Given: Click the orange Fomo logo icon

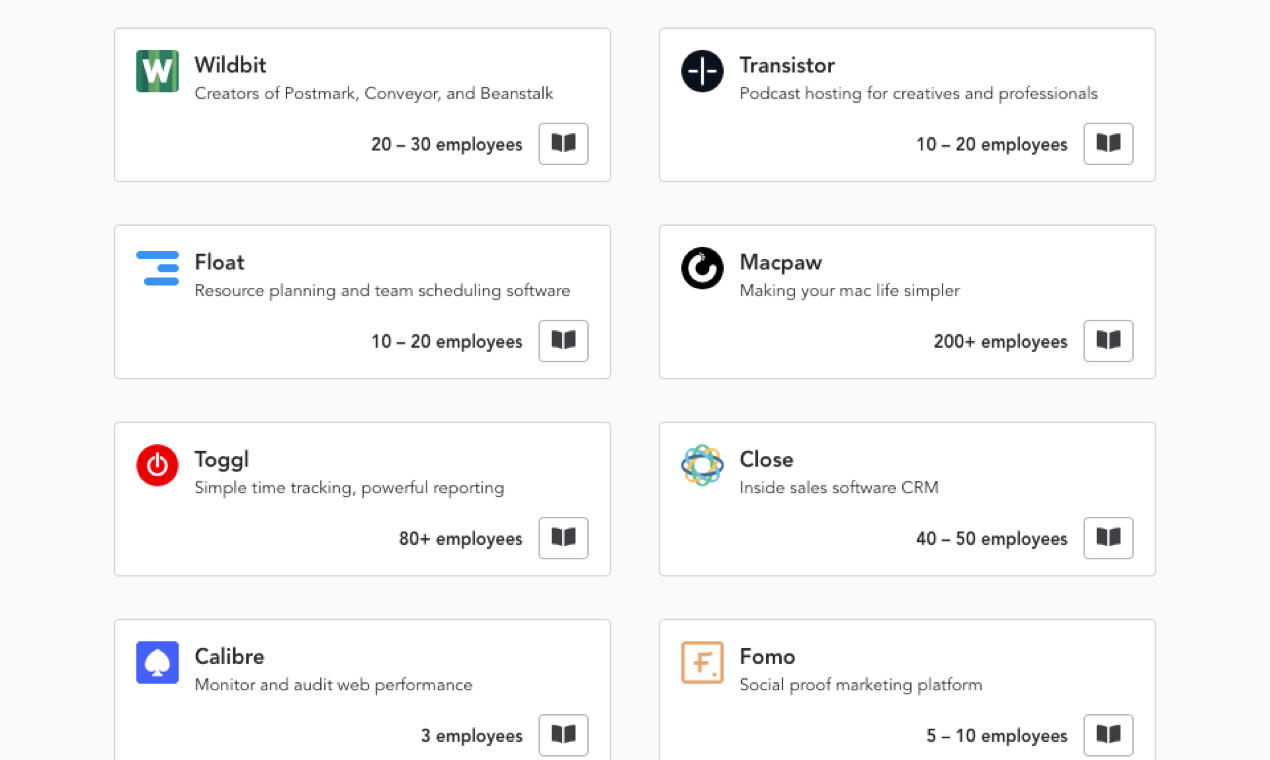Looking at the screenshot, I should (702, 662).
